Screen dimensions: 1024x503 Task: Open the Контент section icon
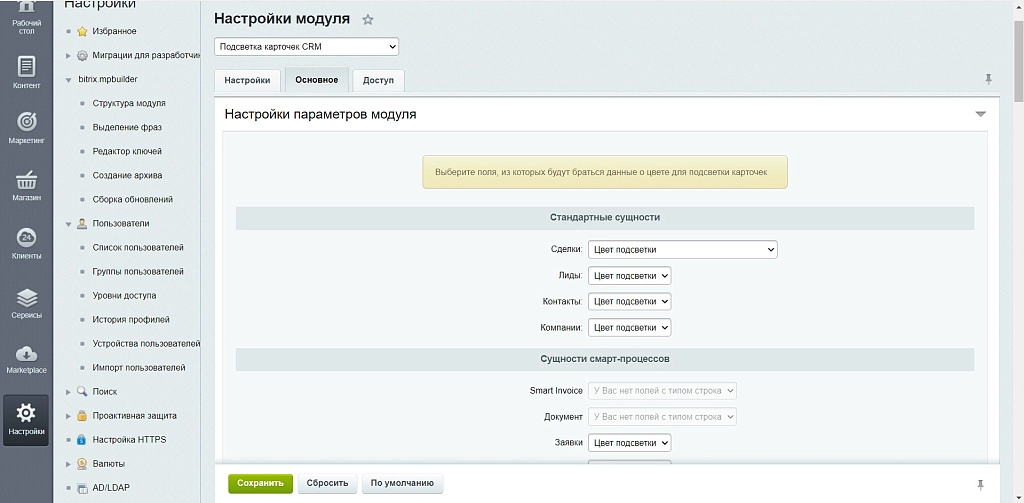click(x=26, y=67)
